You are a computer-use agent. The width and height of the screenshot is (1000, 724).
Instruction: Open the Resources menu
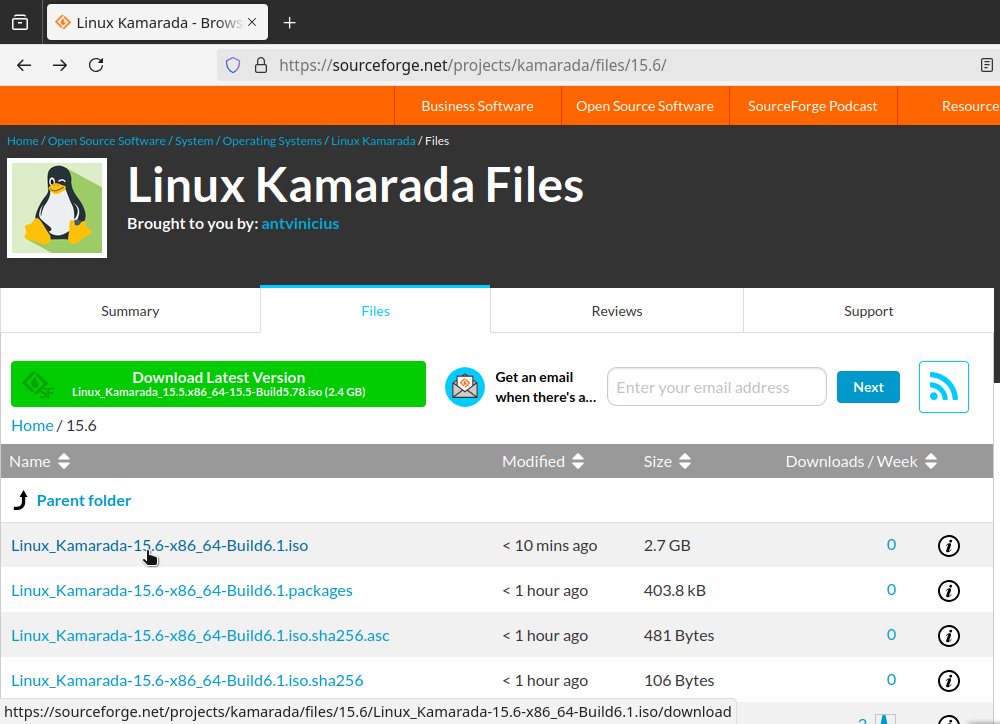coord(969,106)
